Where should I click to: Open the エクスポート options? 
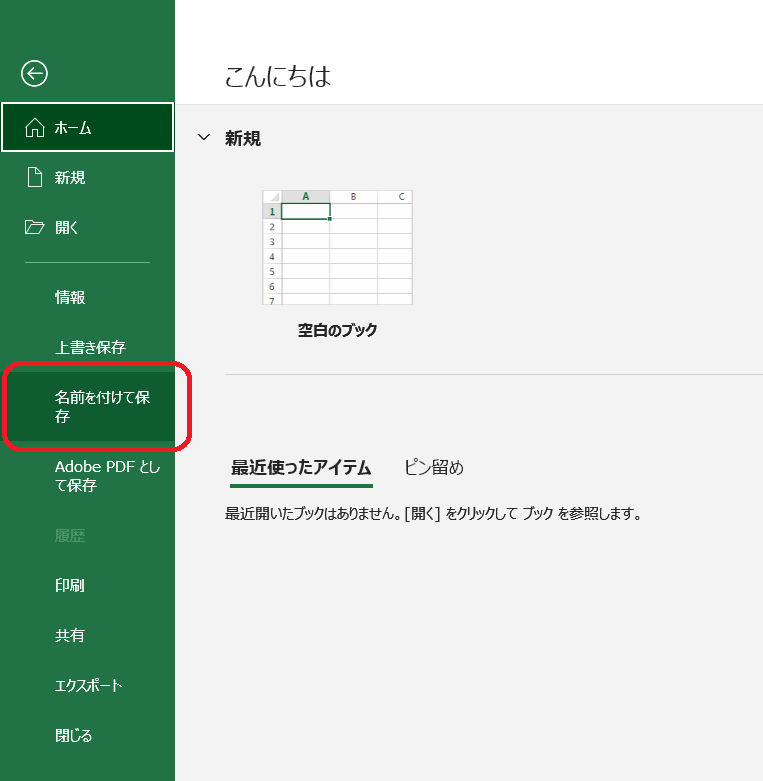coord(88,686)
